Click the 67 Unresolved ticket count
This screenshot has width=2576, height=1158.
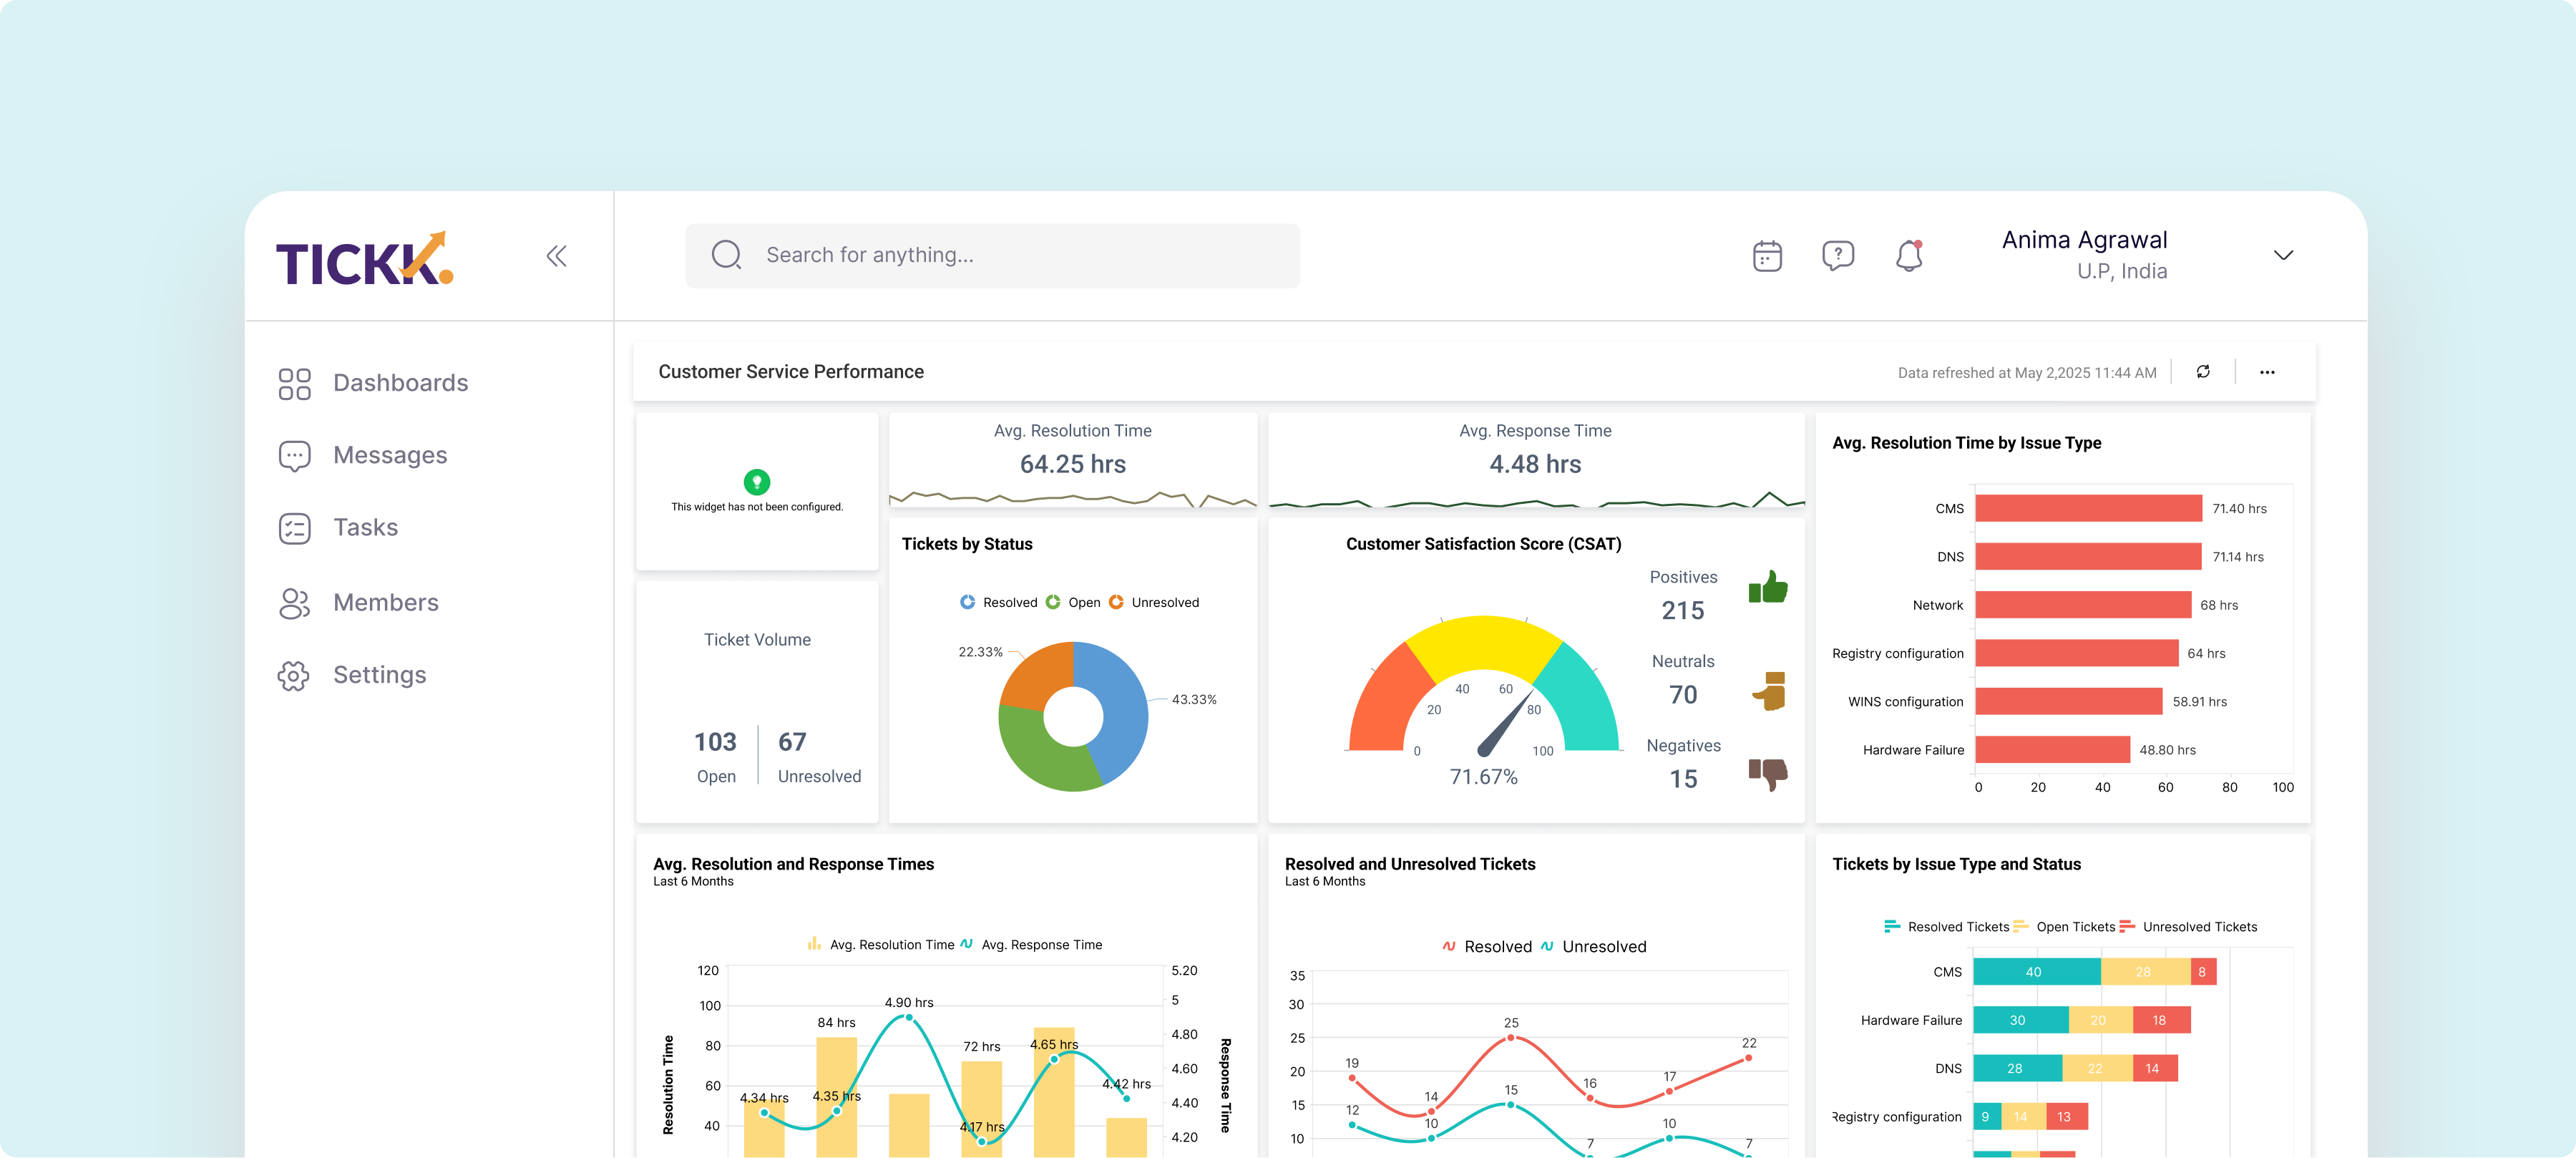click(x=792, y=742)
